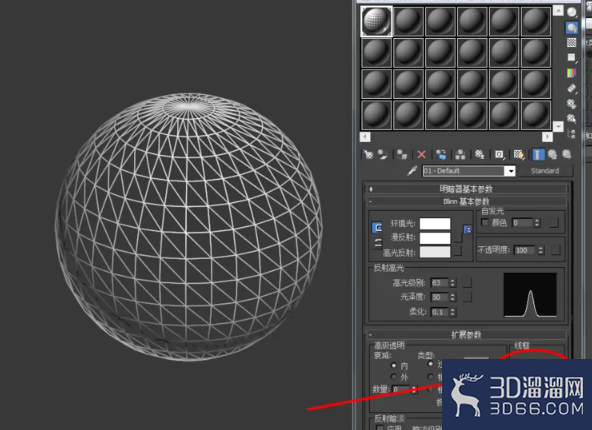
Task: Toggle the Backlight icon
Action: click(572, 28)
